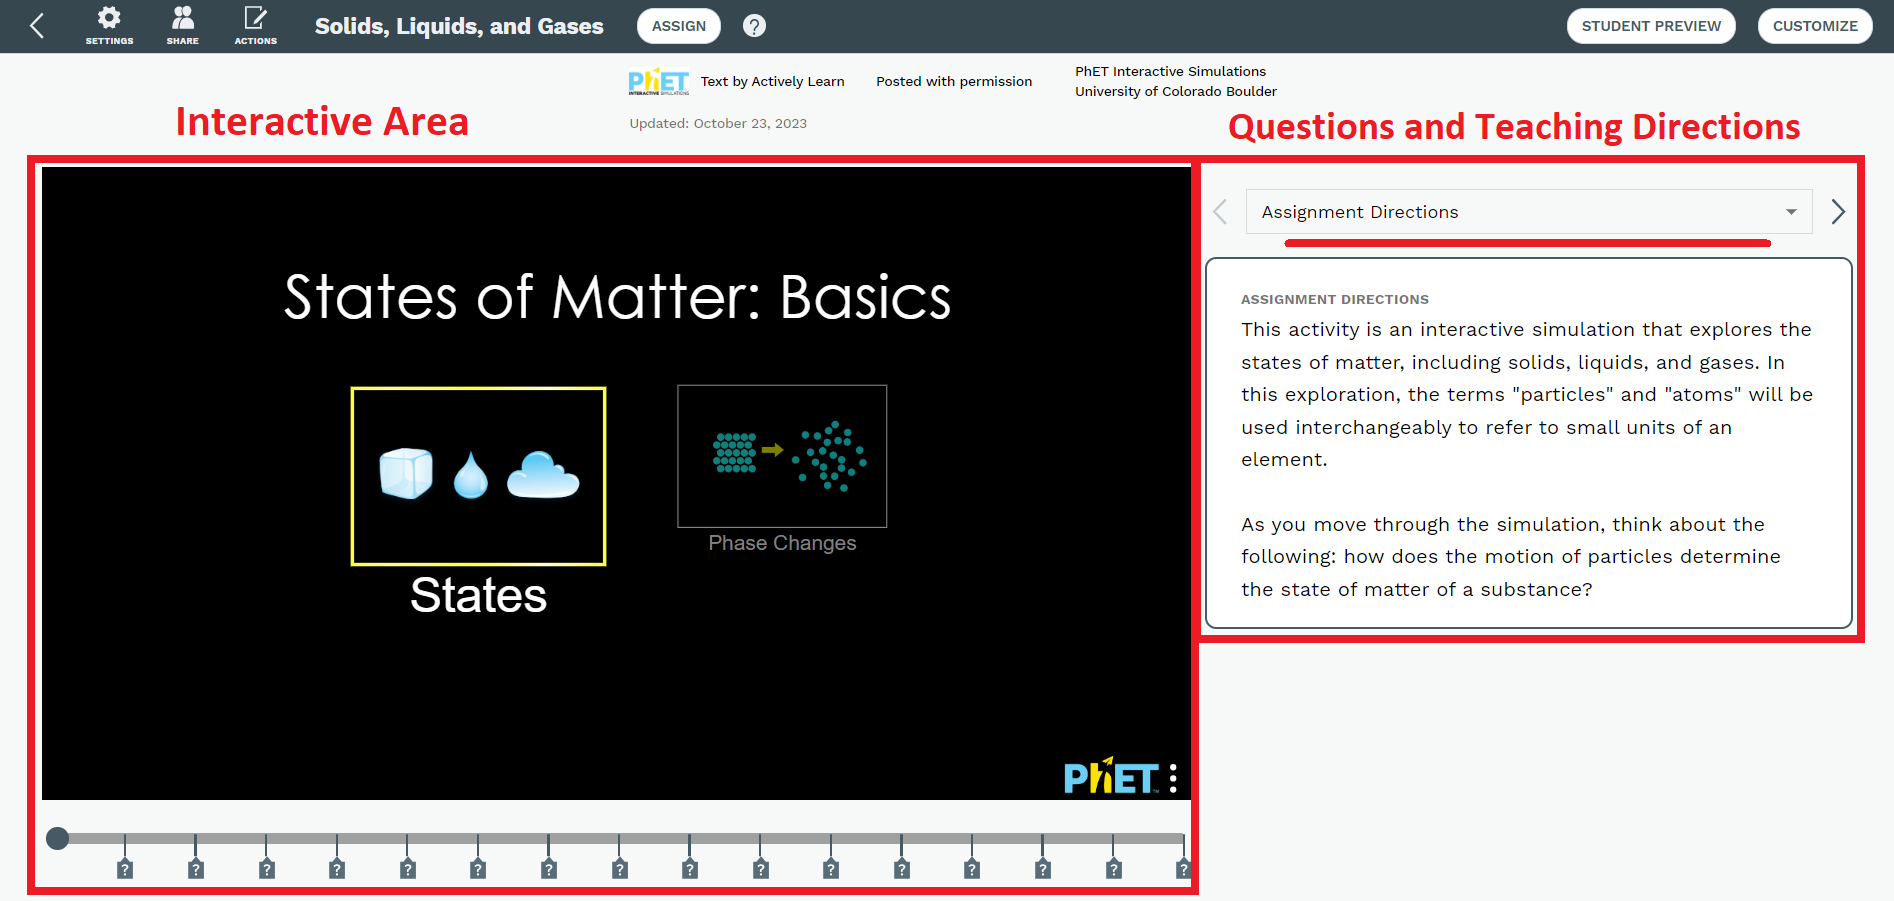Viewport: 1894px width, 901px height.
Task: Open STUDENT PREVIEW mode
Action: coord(1651,25)
